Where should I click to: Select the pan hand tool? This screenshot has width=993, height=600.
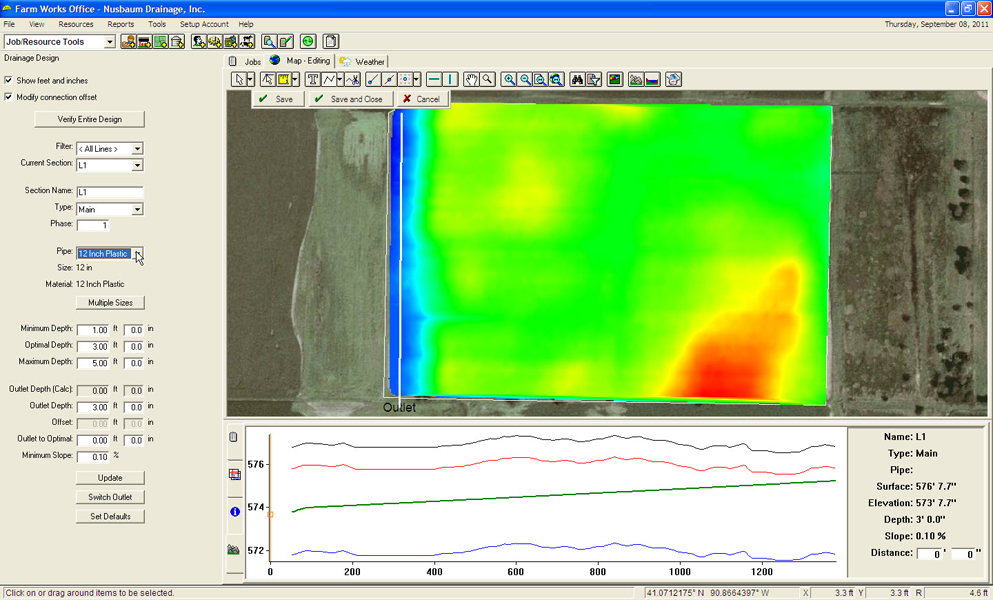[x=471, y=79]
